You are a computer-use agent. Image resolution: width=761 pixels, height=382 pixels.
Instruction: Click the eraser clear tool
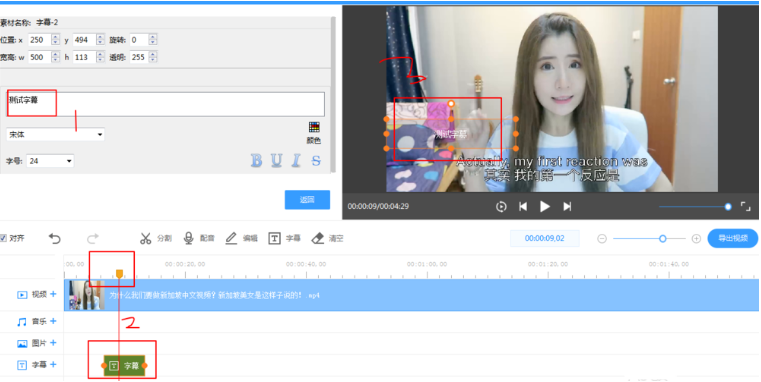click(x=317, y=238)
